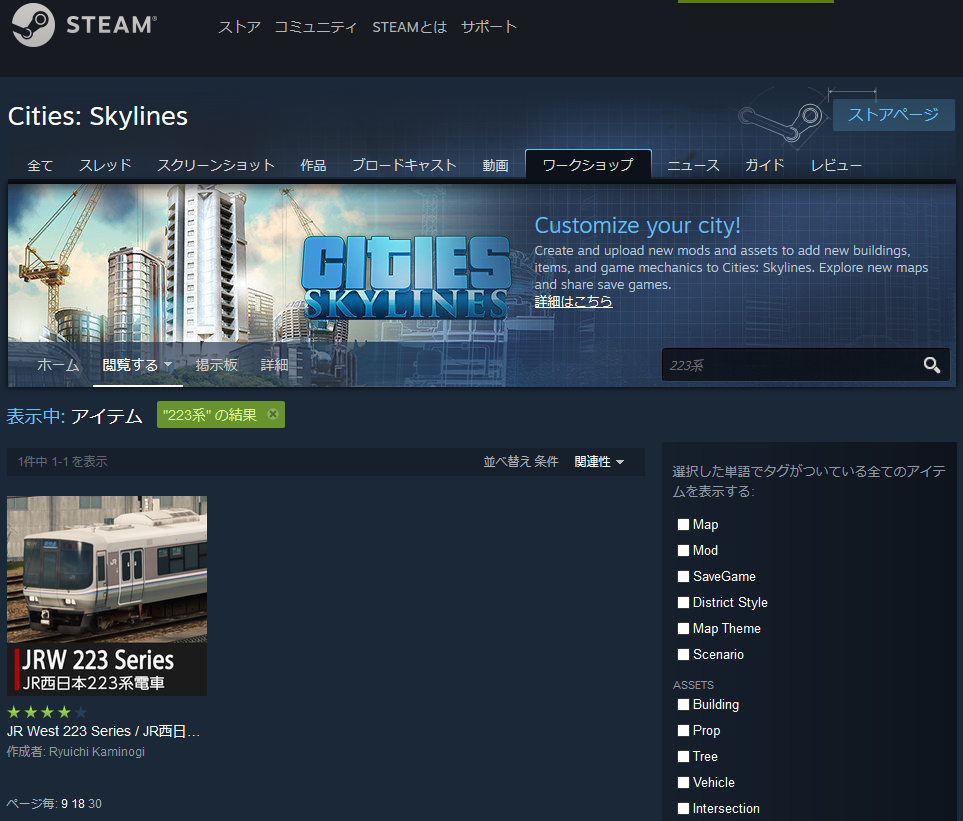Click the search magnifier icon
963x821 pixels.
point(932,365)
